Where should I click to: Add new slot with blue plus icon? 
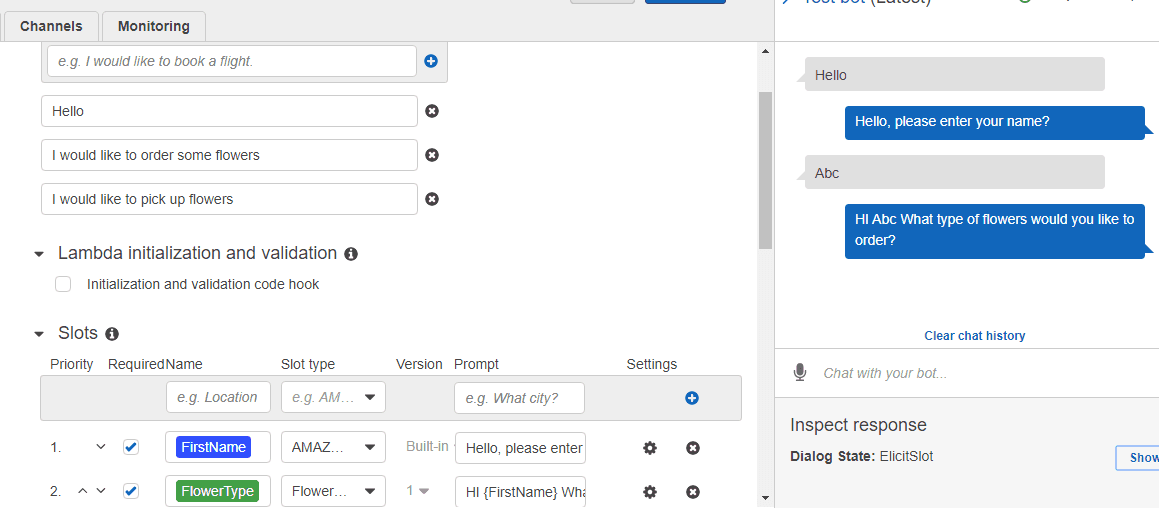692,398
